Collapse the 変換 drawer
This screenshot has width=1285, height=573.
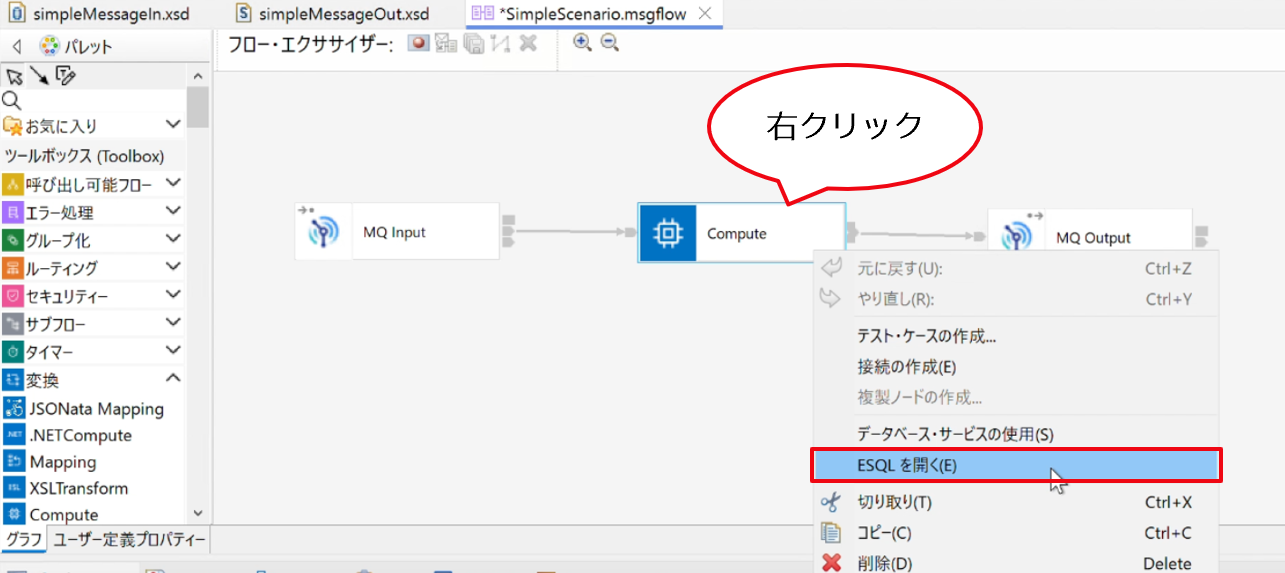tap(173, 379)
